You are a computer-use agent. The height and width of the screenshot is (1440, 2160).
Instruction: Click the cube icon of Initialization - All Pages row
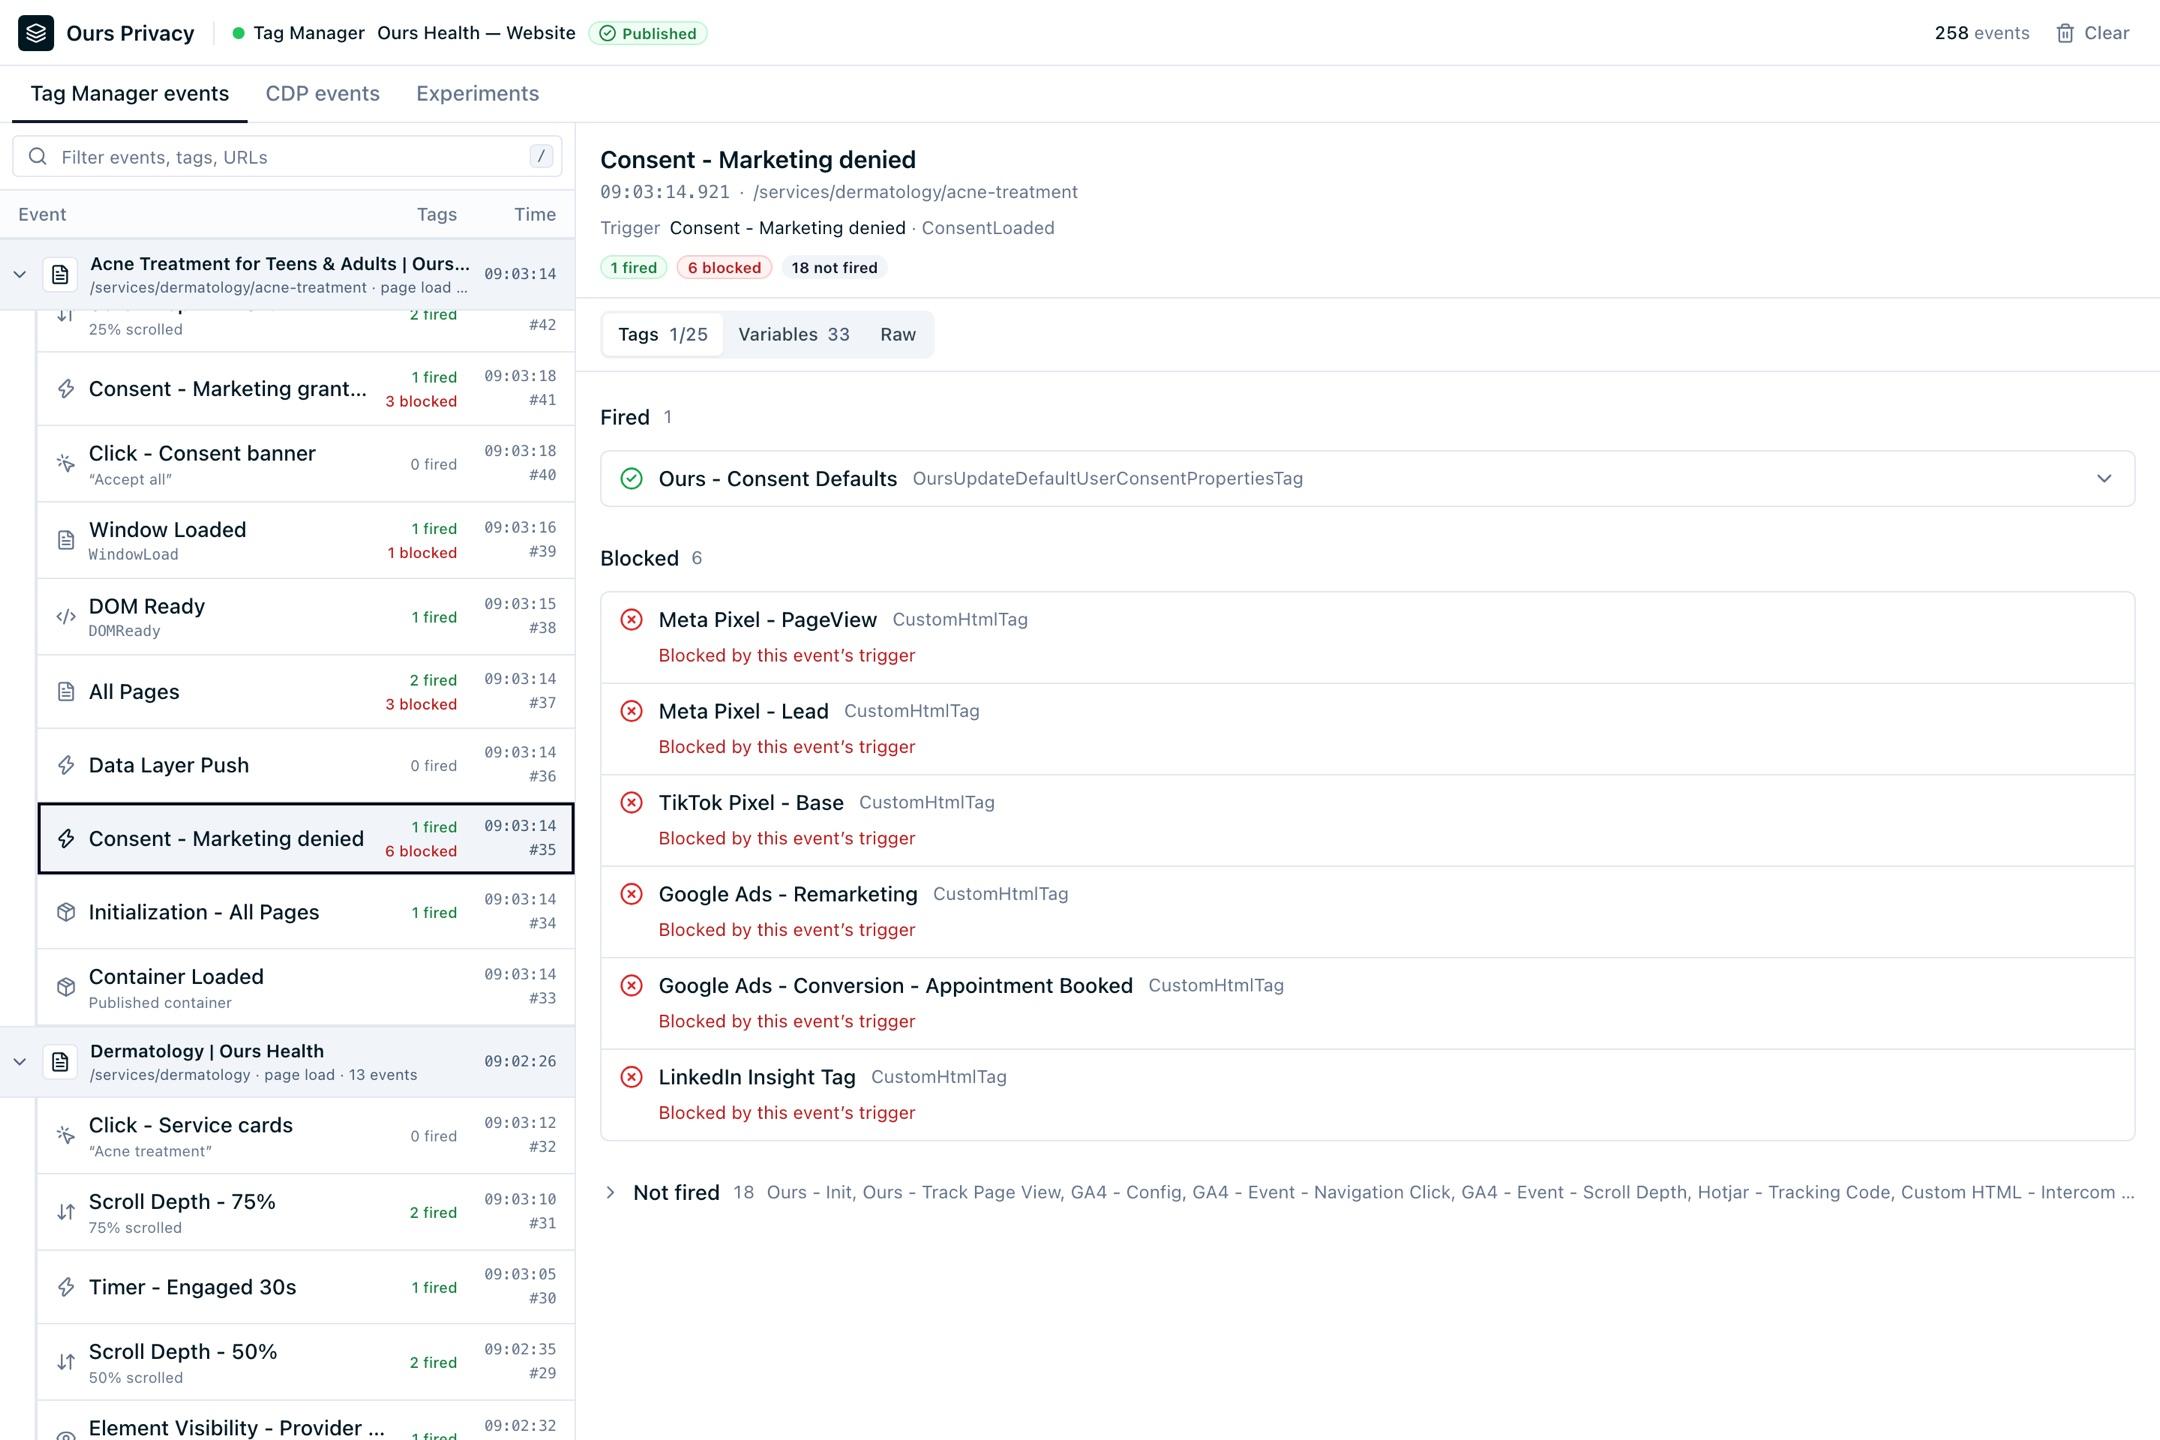pos(66,912)
